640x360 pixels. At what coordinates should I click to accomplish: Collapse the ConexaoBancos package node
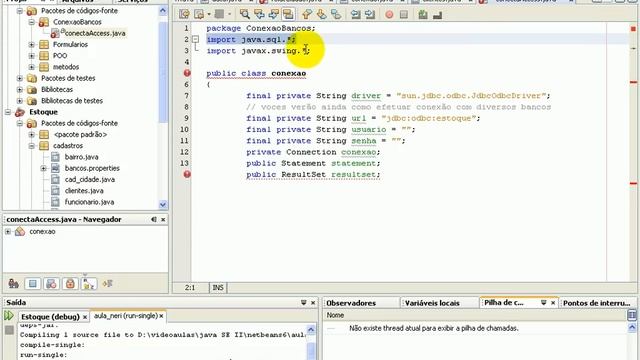pos(31,22)
